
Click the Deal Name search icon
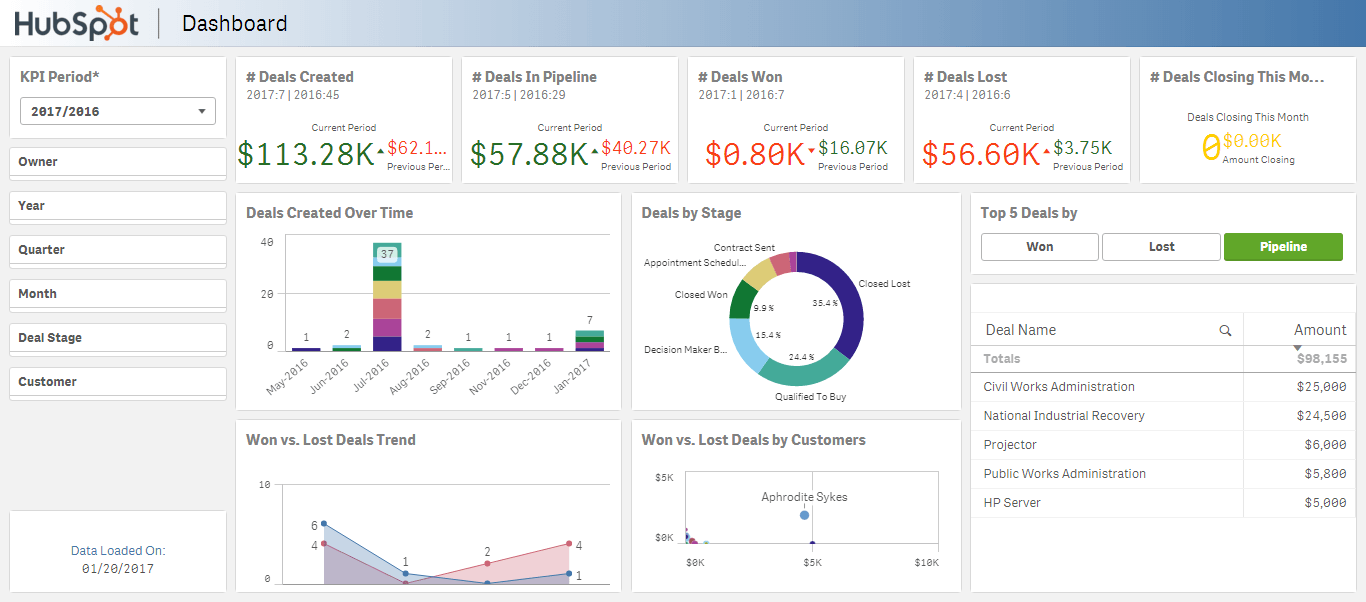pyautogui.click(x=1225, y=330)
